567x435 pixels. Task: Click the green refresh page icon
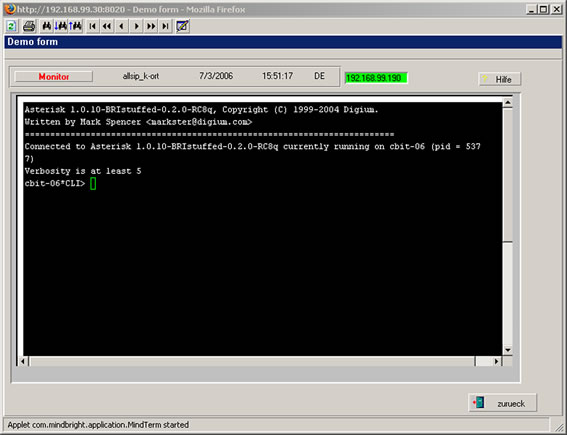pyautogui.click(x=12, y=26)
